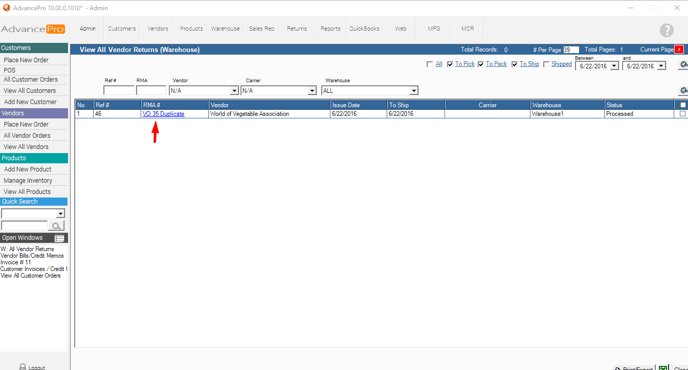Click the RMA filter input field
This screenshot has width=688, height=370.
151,90
